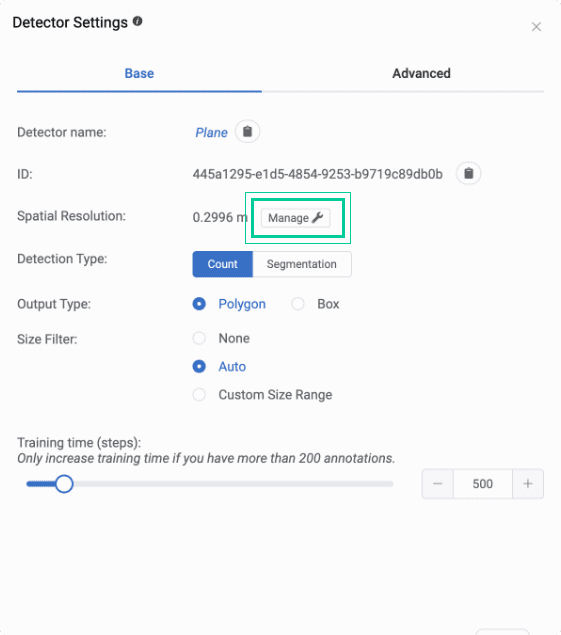The width and height of the screenshot is (561, 635).
Task: Choose Polygon output type
Action: (229, 304)
